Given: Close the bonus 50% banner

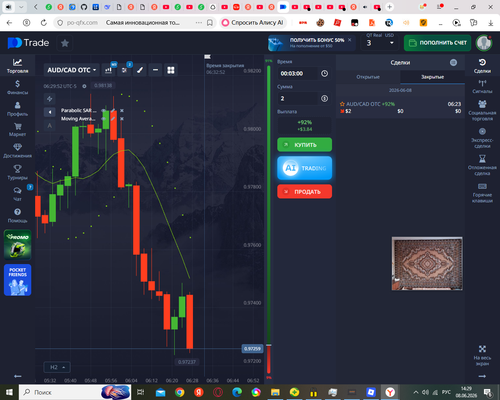Looking at the screenshot, I should (350, 40).
